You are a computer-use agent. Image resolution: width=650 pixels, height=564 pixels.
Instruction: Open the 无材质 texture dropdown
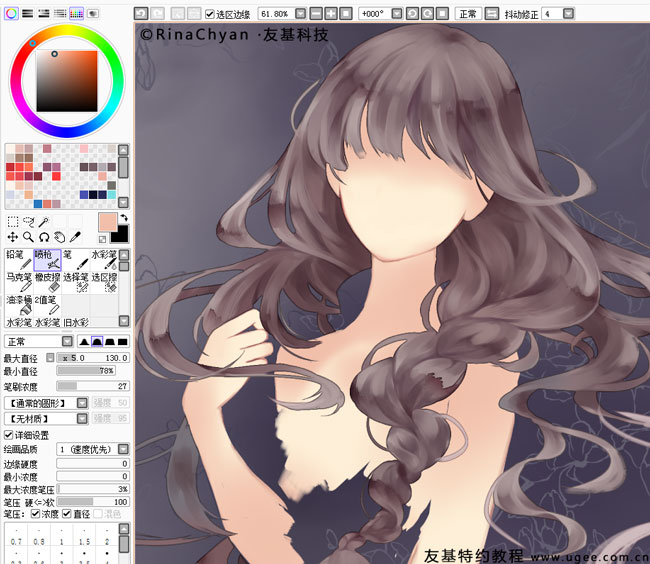[82, 419]
